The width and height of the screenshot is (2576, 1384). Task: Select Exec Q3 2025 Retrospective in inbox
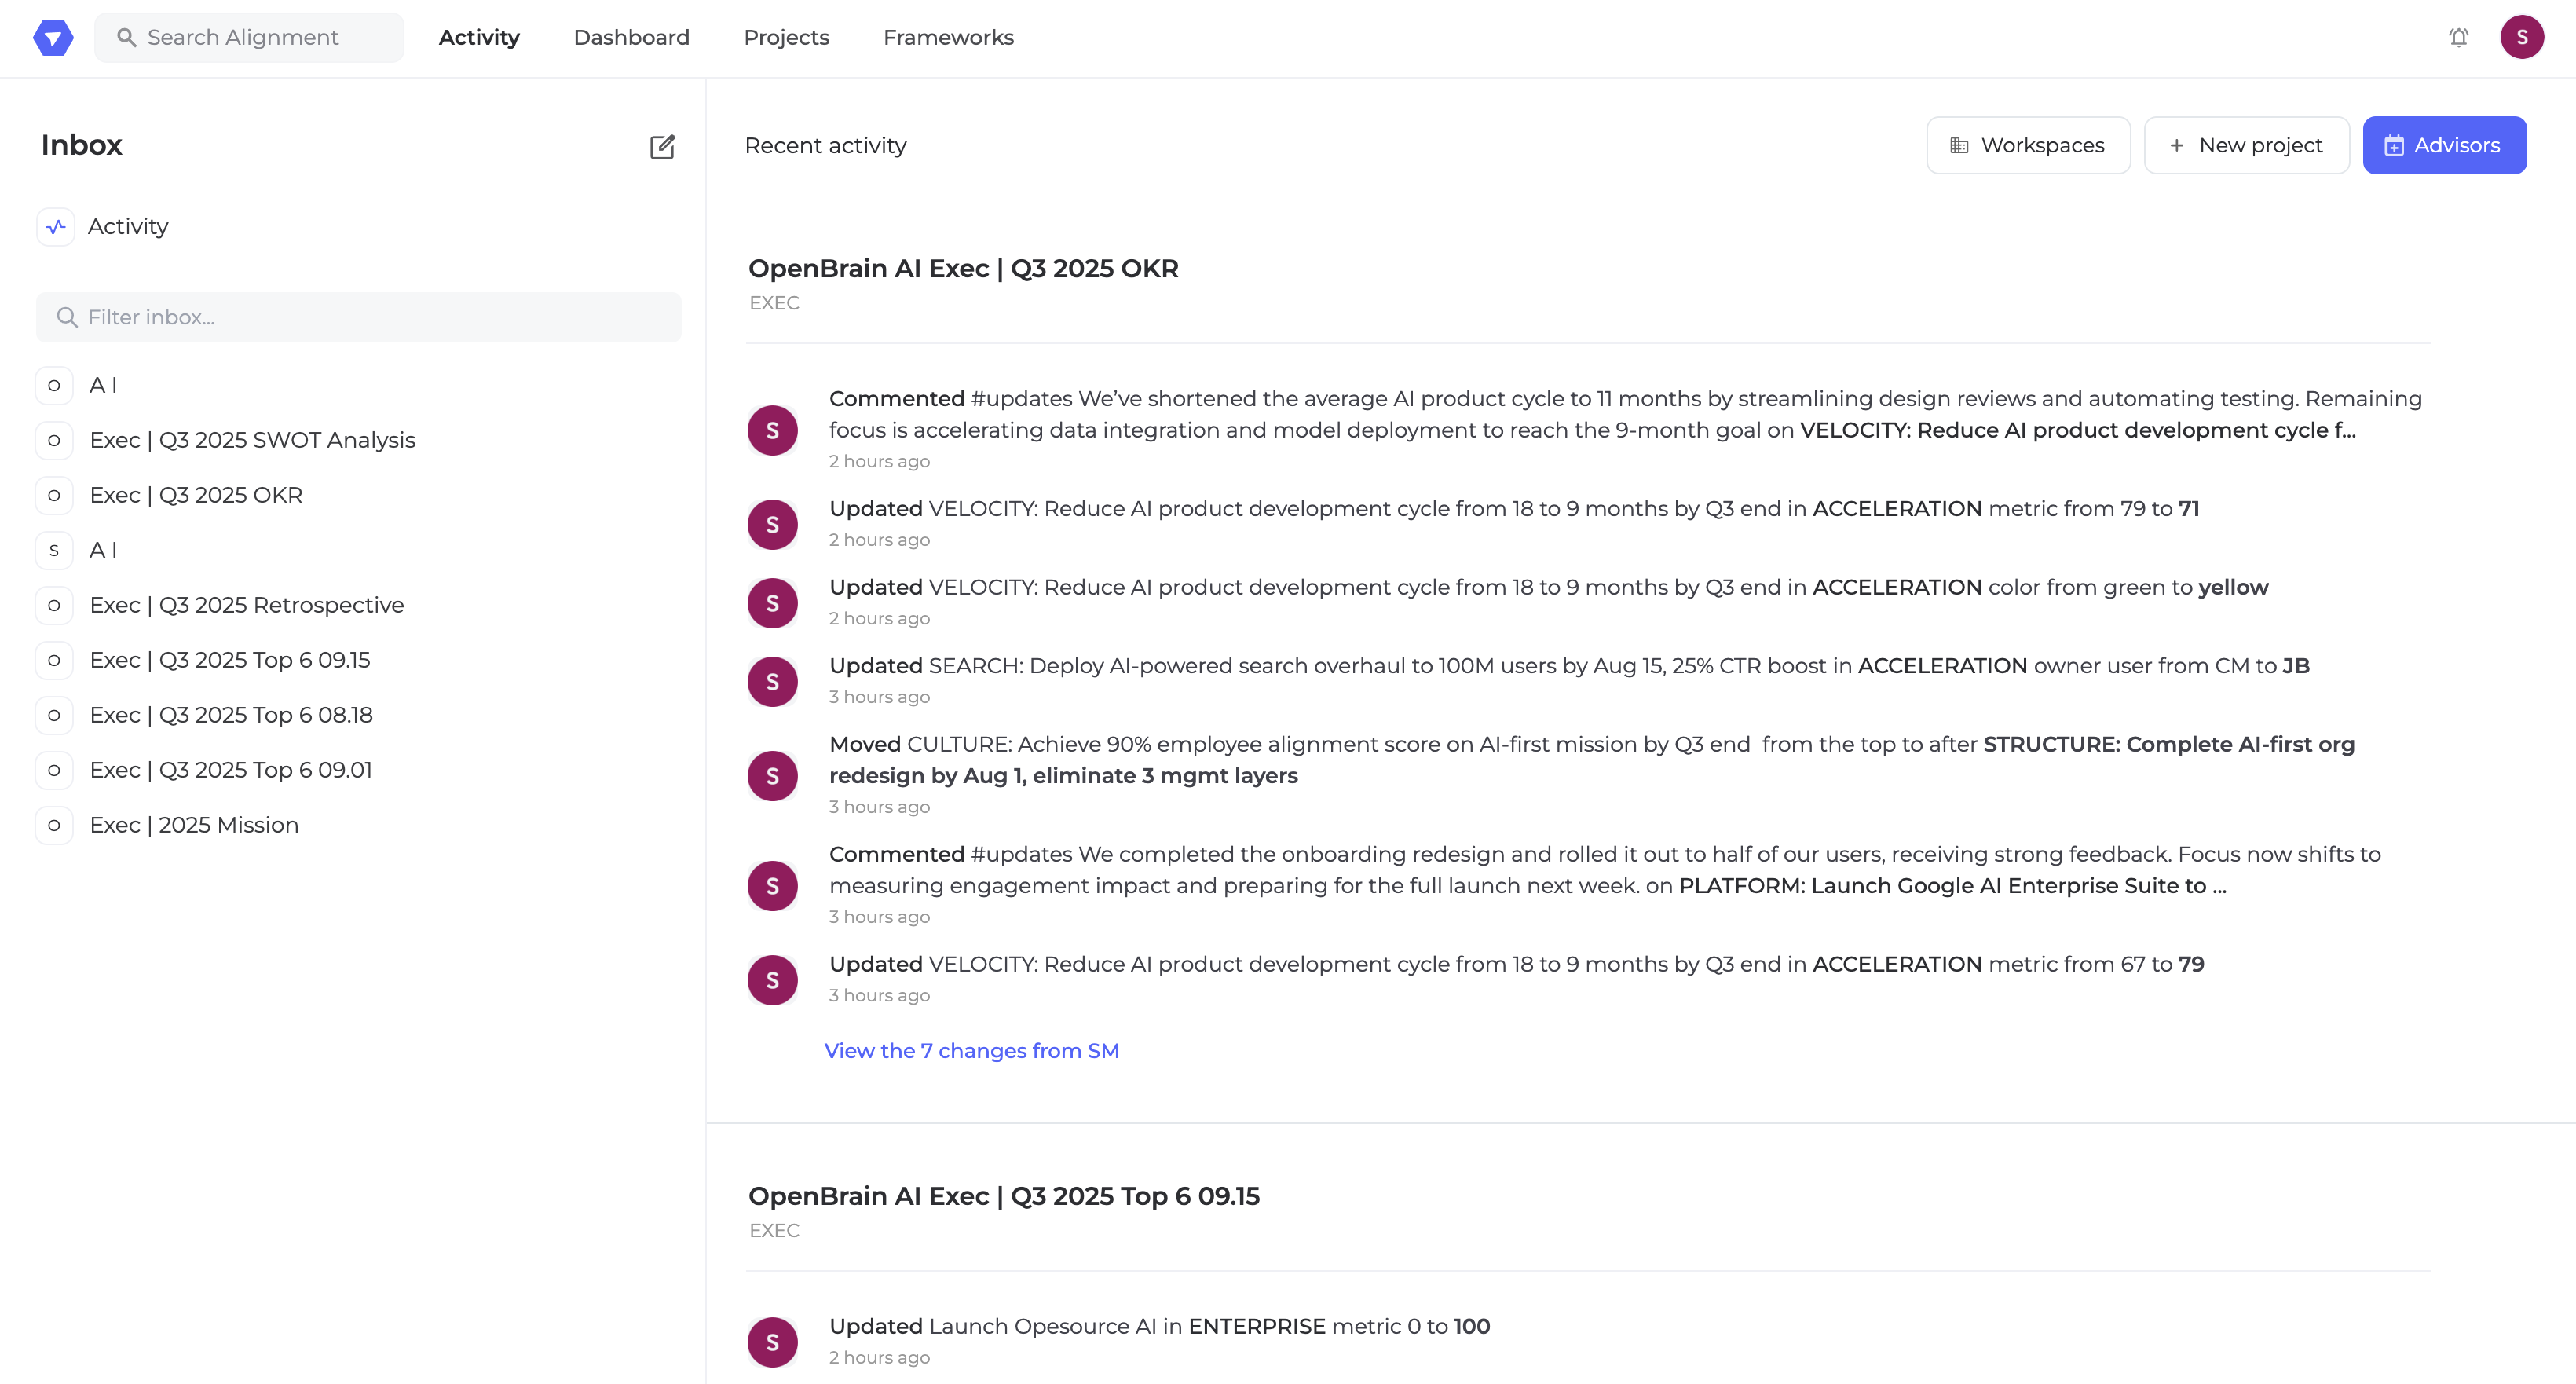tap(246, 605)
